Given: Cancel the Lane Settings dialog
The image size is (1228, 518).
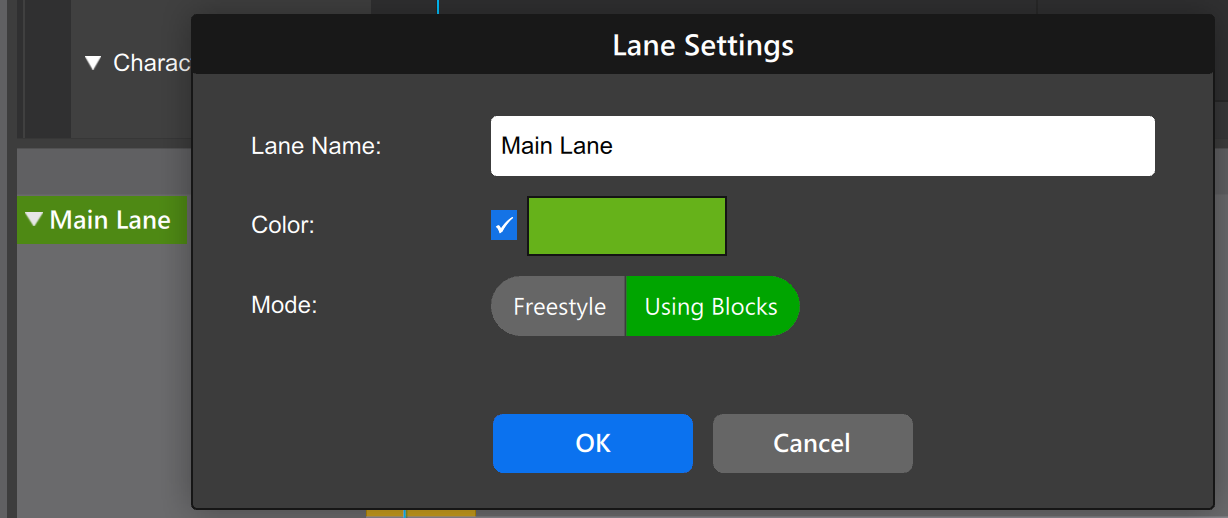Looking at the screenshot, I should coord(812,443).
